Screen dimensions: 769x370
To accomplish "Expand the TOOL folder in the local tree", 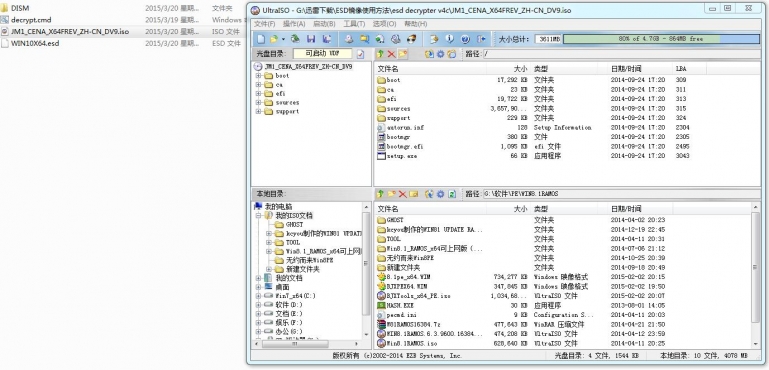I will tap(269, 242).
